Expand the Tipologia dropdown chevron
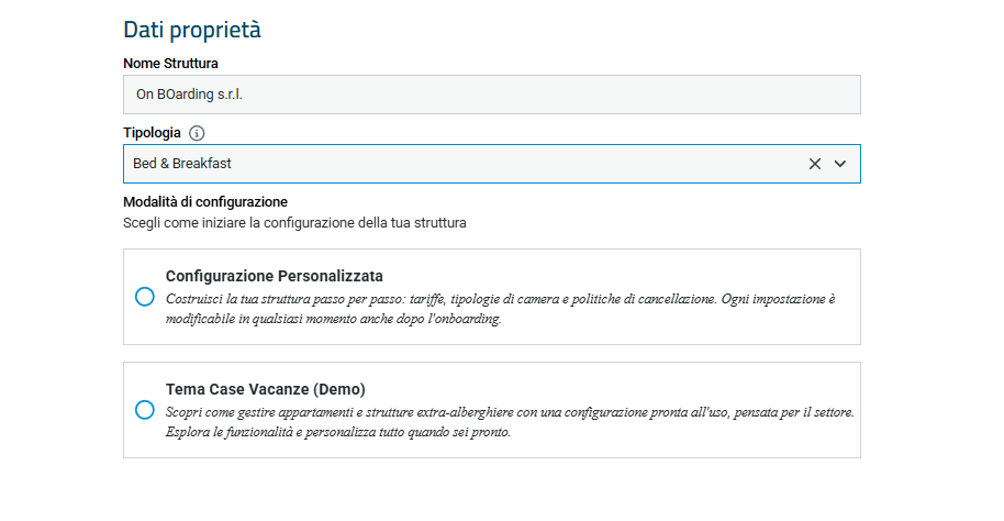 840,164
